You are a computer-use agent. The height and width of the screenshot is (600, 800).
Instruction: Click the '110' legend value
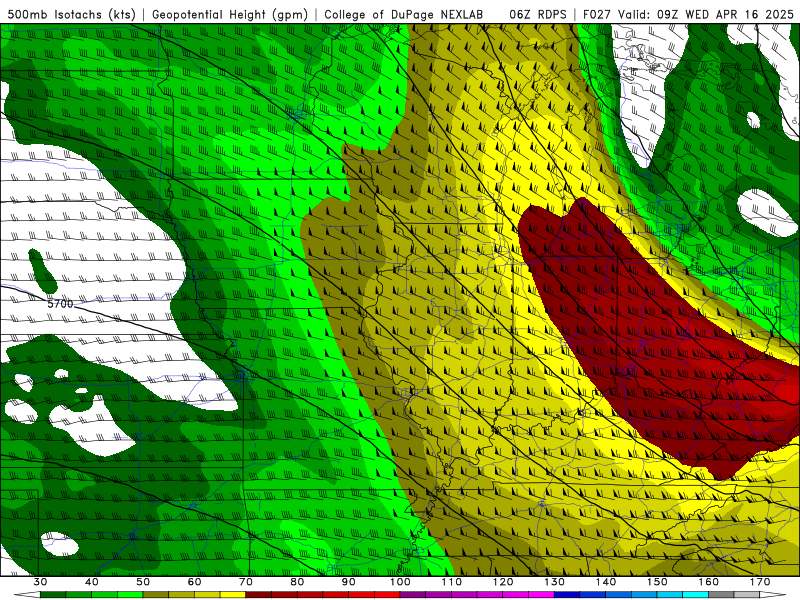[x=452, y=582]
